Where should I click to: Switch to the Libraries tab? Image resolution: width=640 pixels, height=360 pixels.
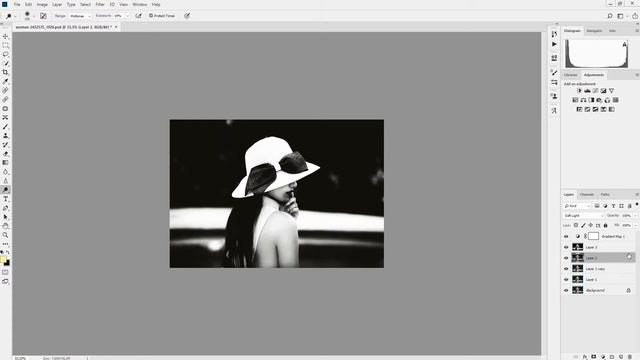pos(571,75)
